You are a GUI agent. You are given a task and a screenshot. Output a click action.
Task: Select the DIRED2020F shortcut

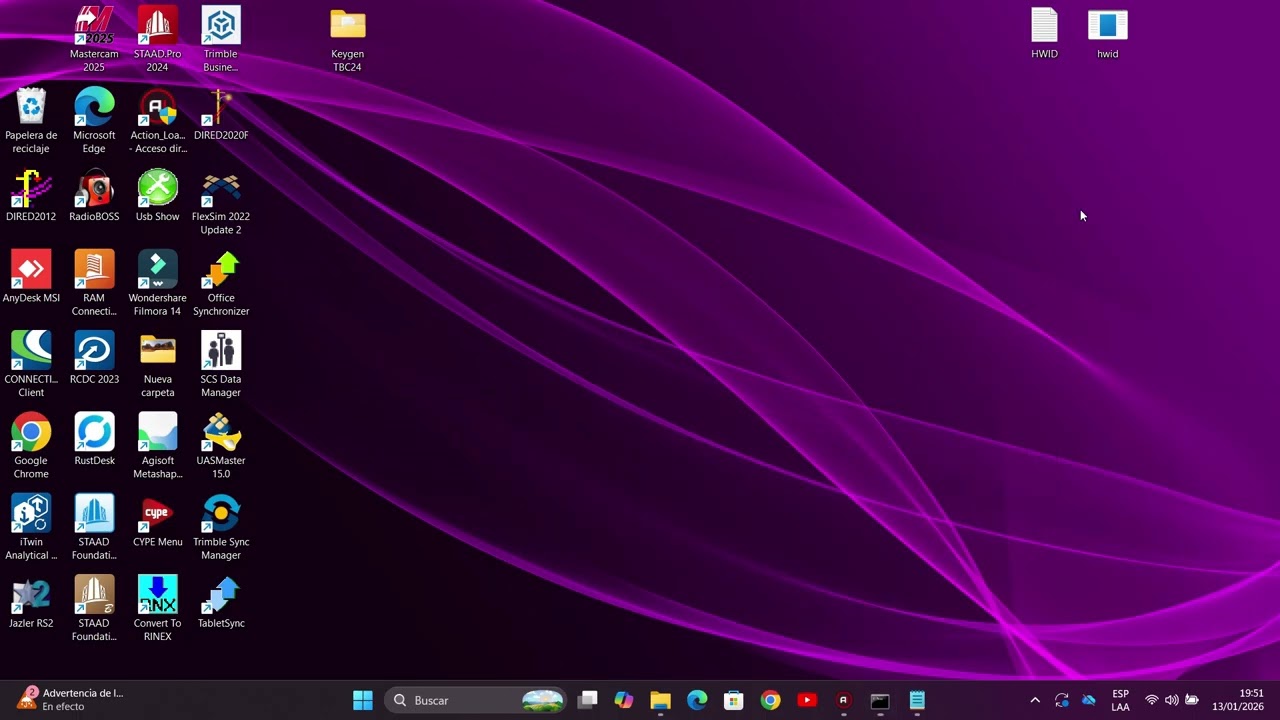coord(221,115)
